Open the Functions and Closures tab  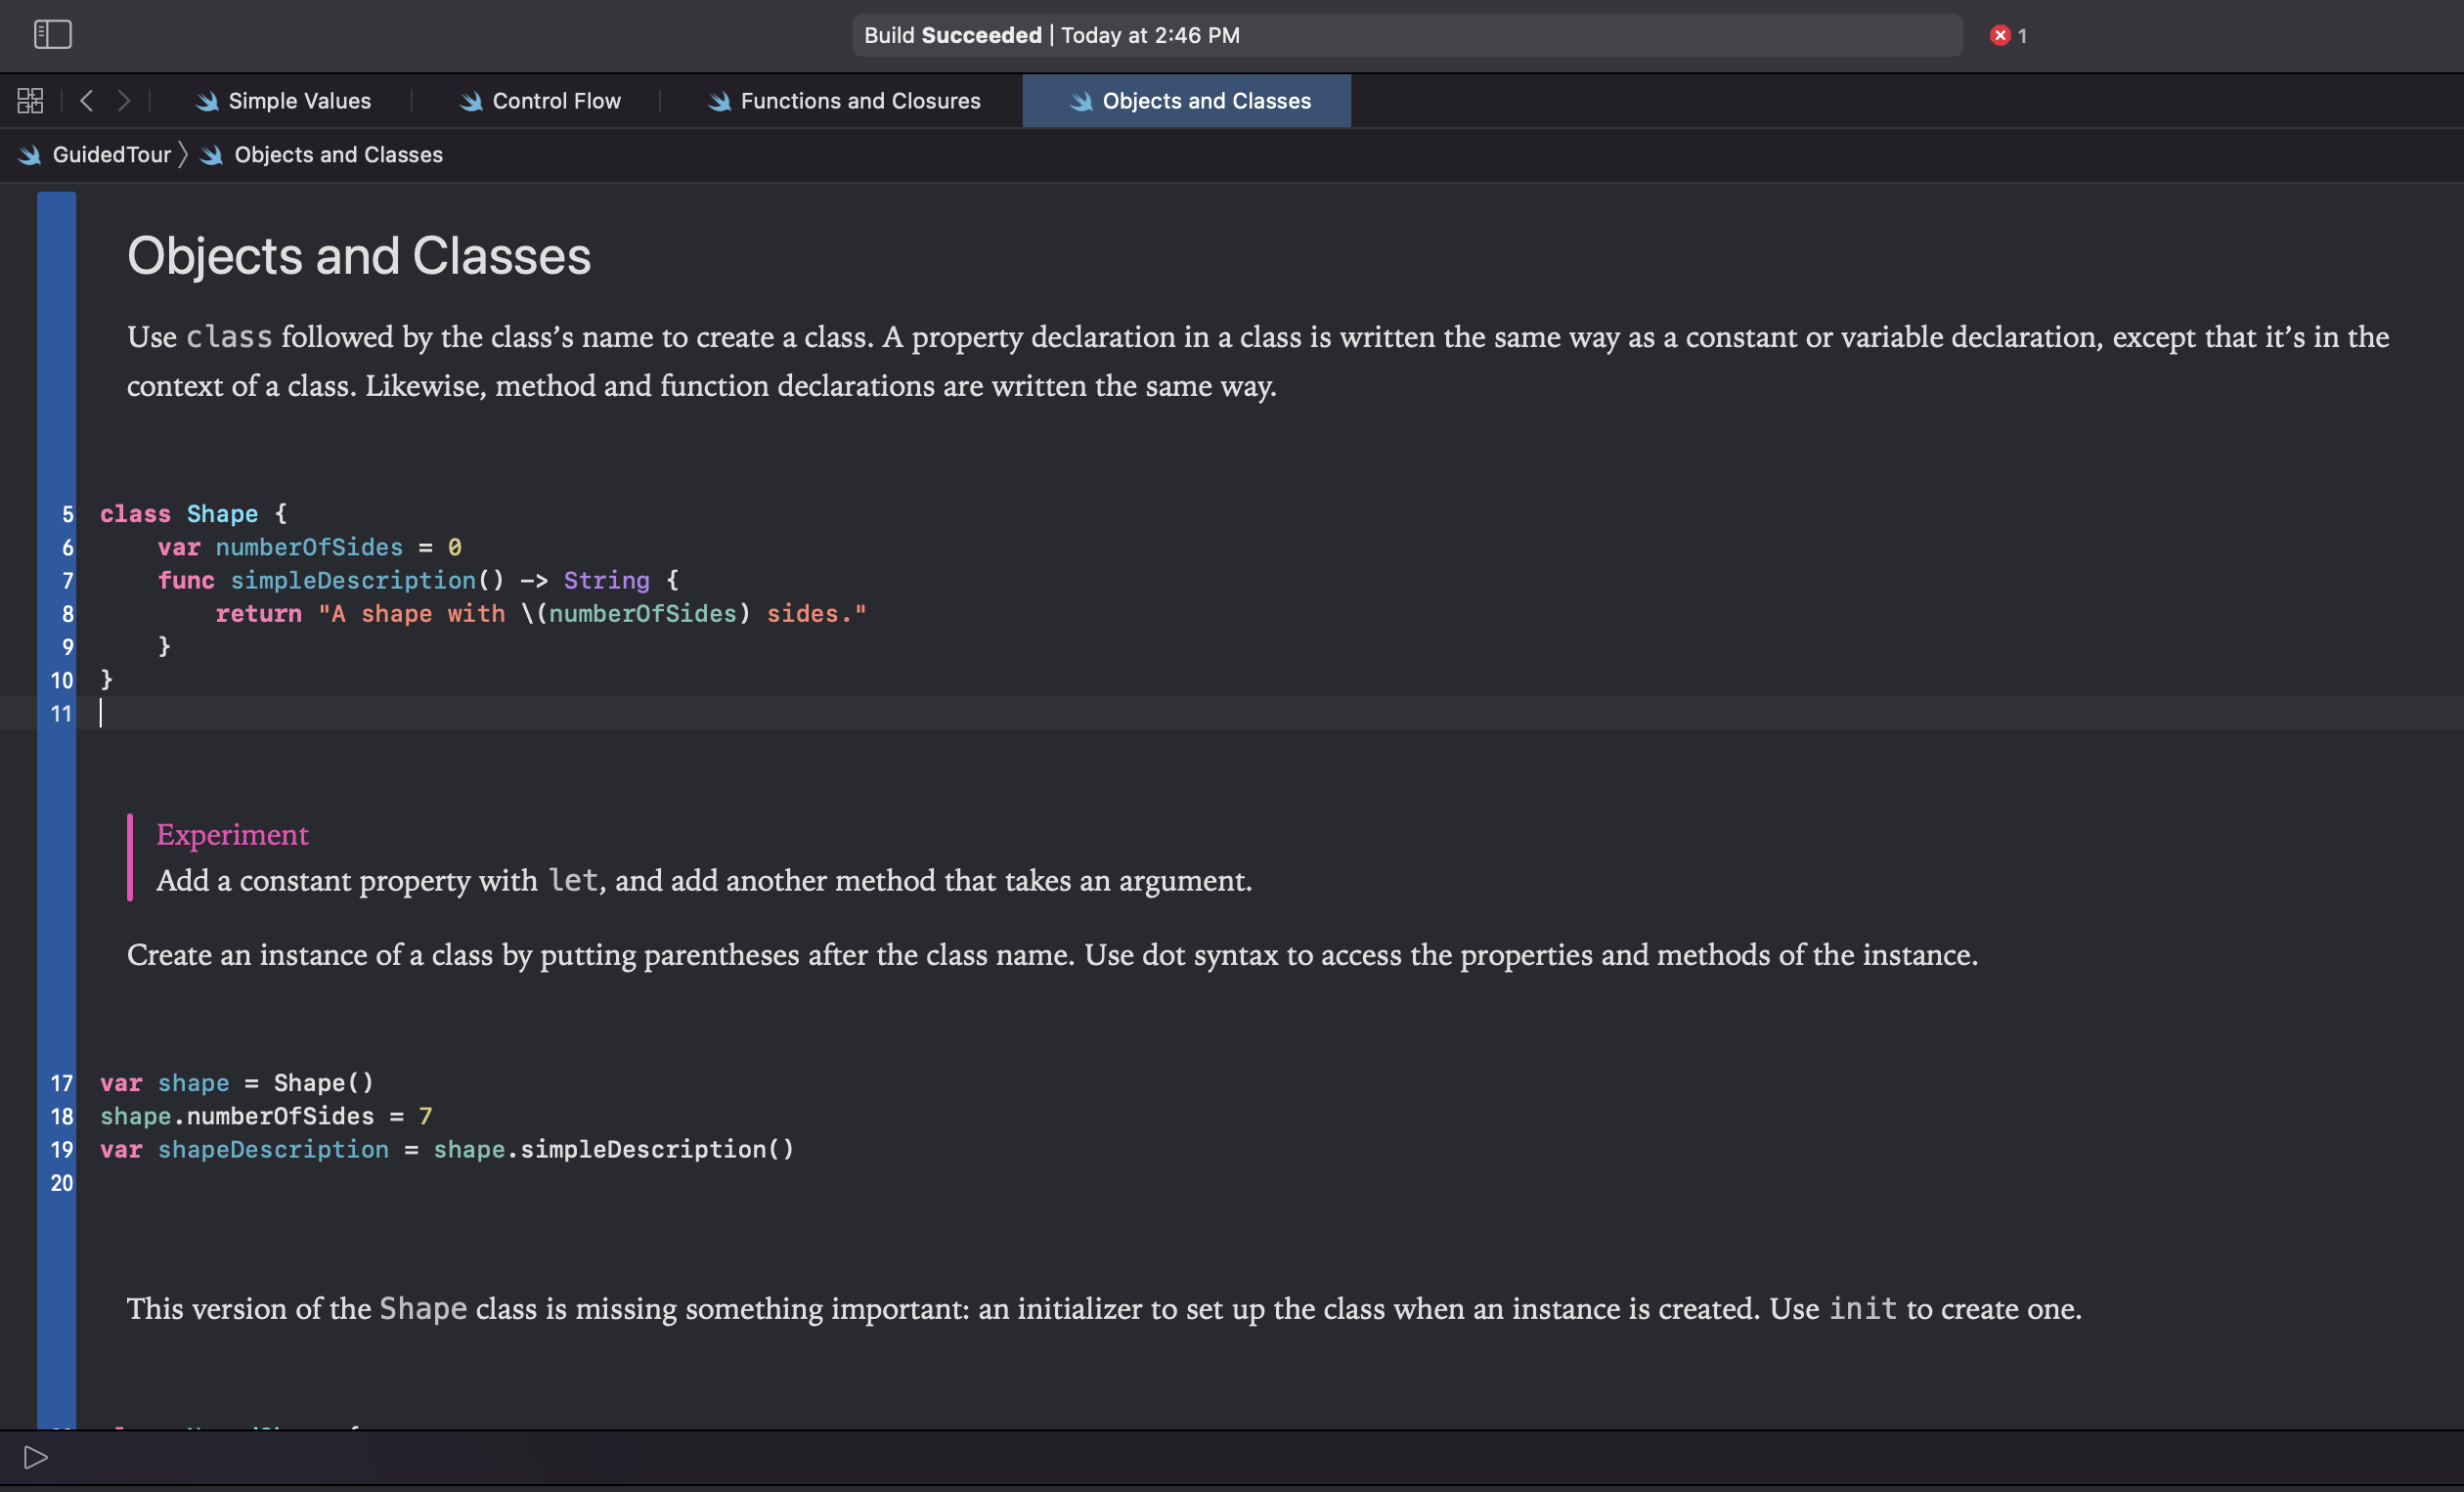click(860, 101)
